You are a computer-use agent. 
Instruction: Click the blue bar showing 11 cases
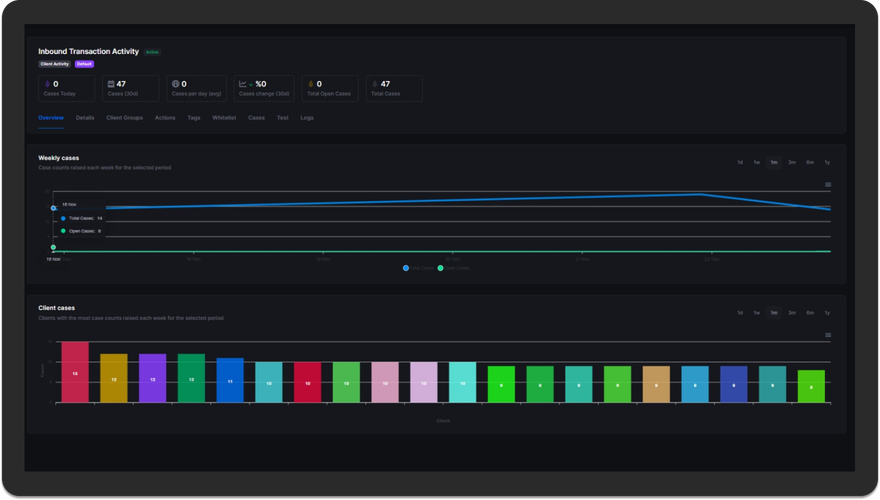tap(230, 380)
